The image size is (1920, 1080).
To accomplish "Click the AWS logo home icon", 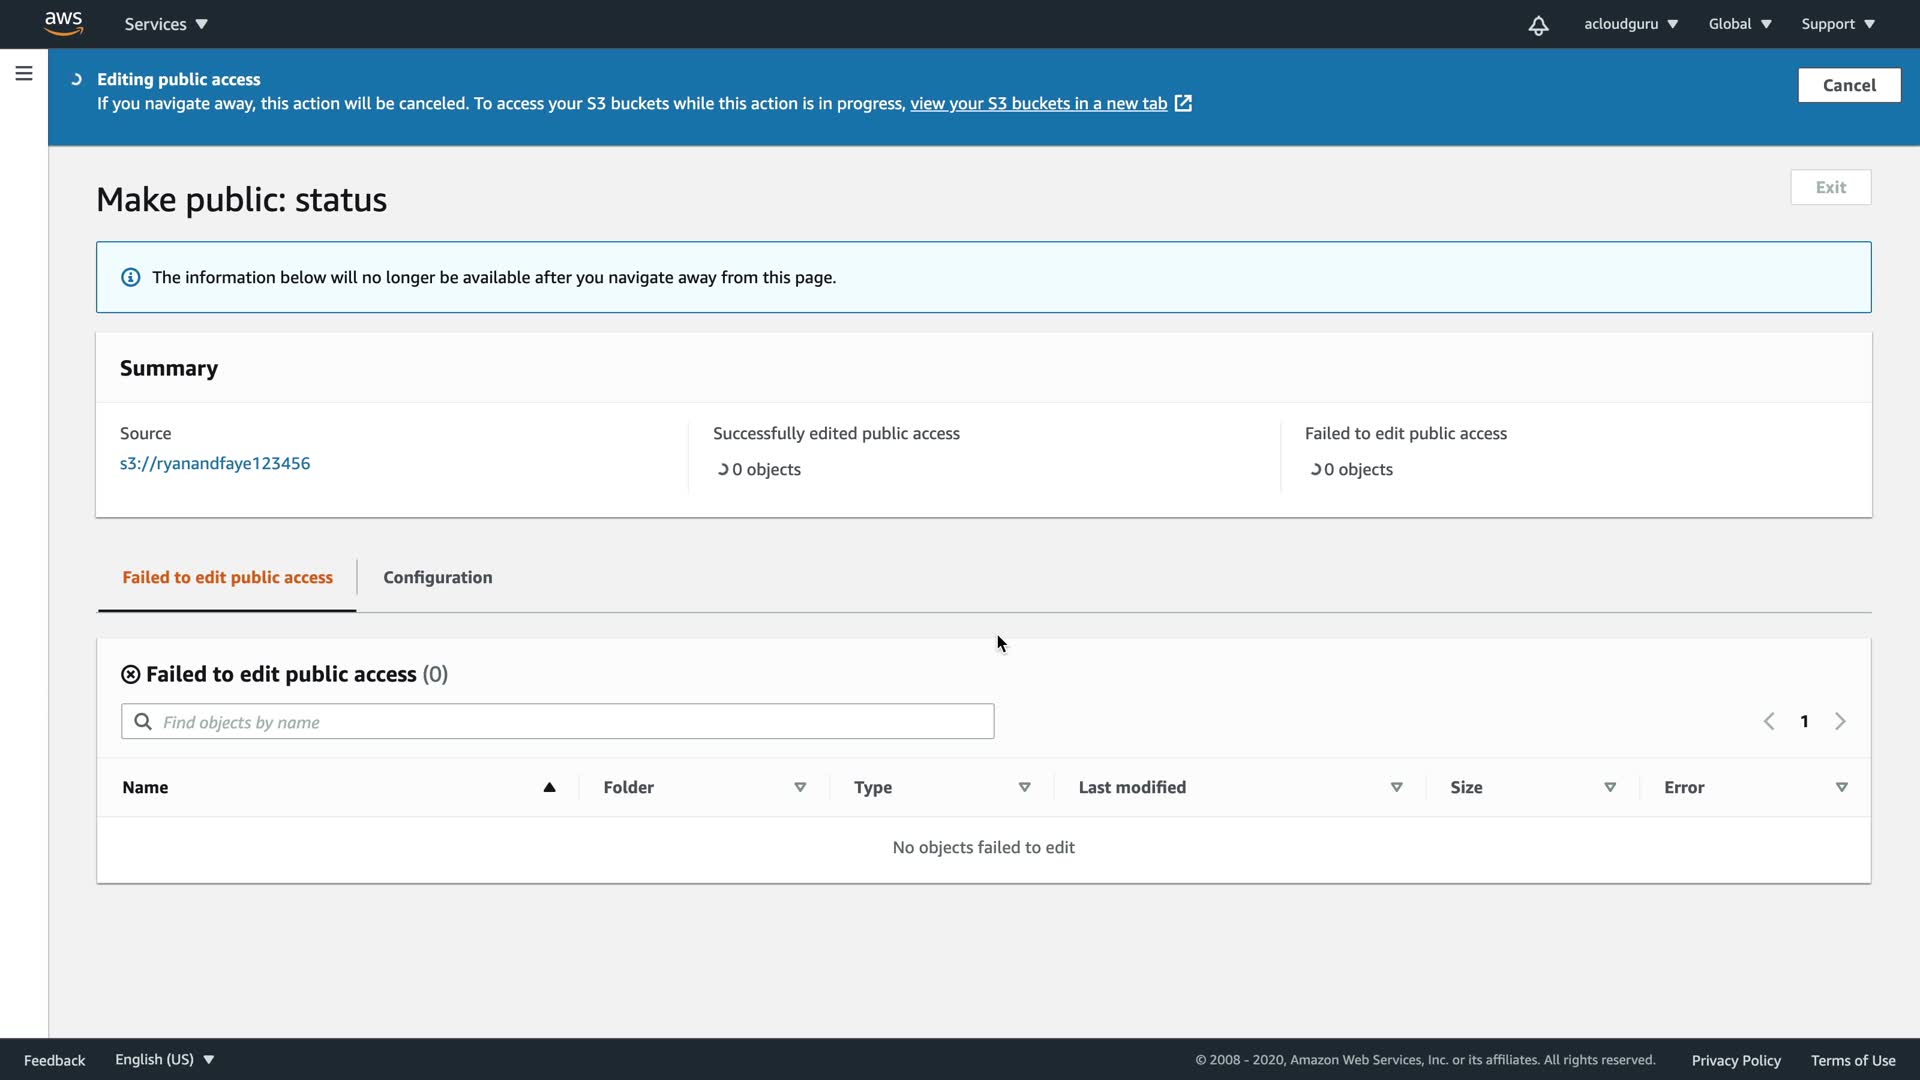I will tap(63, 23).
